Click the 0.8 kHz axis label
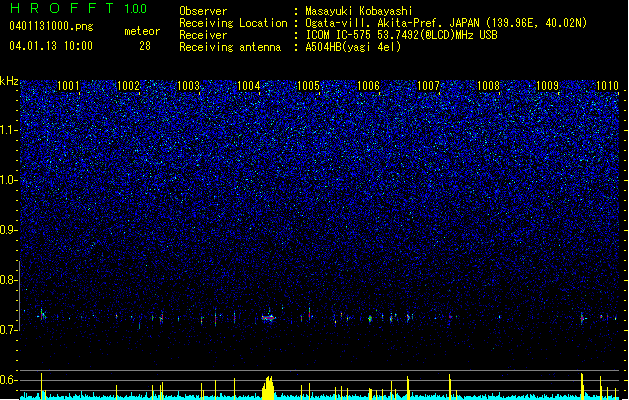This screenshot has width=629, height=400. click(9, 280)
